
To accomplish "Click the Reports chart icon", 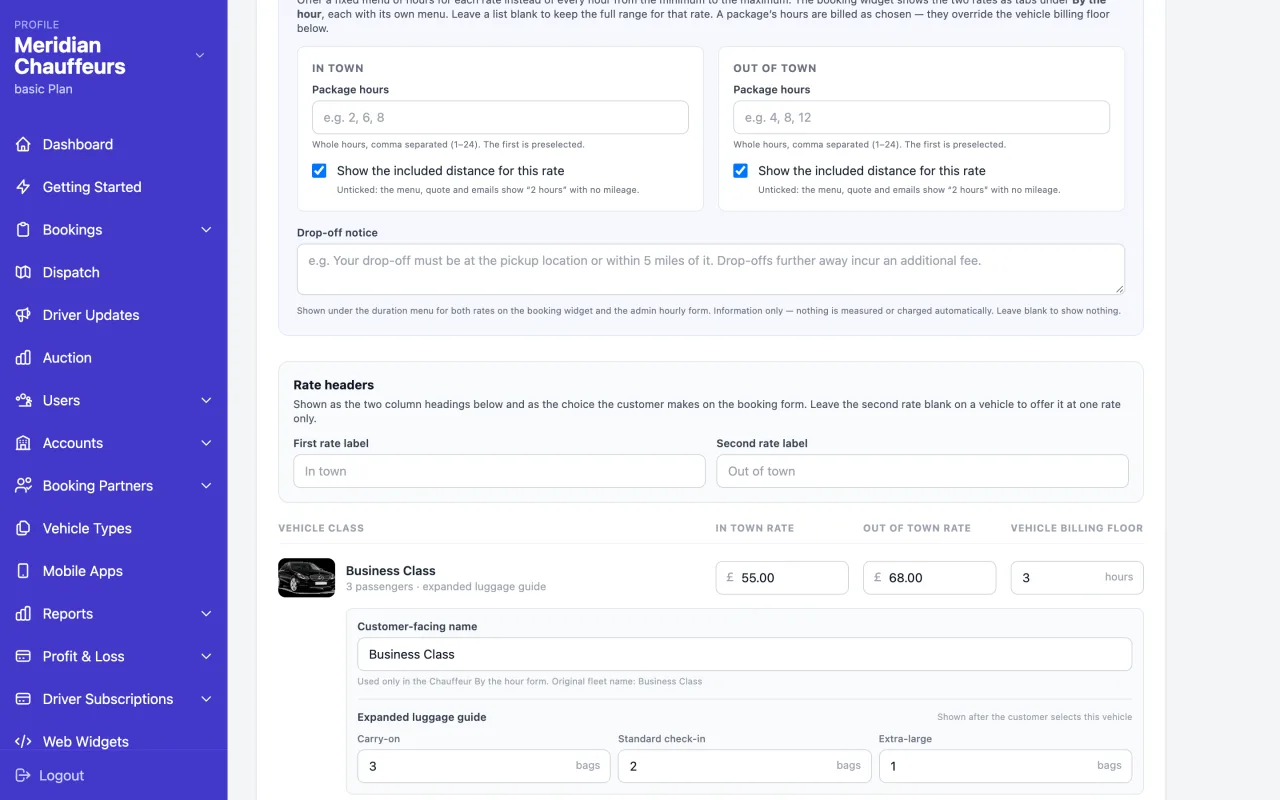I will 23,614.
